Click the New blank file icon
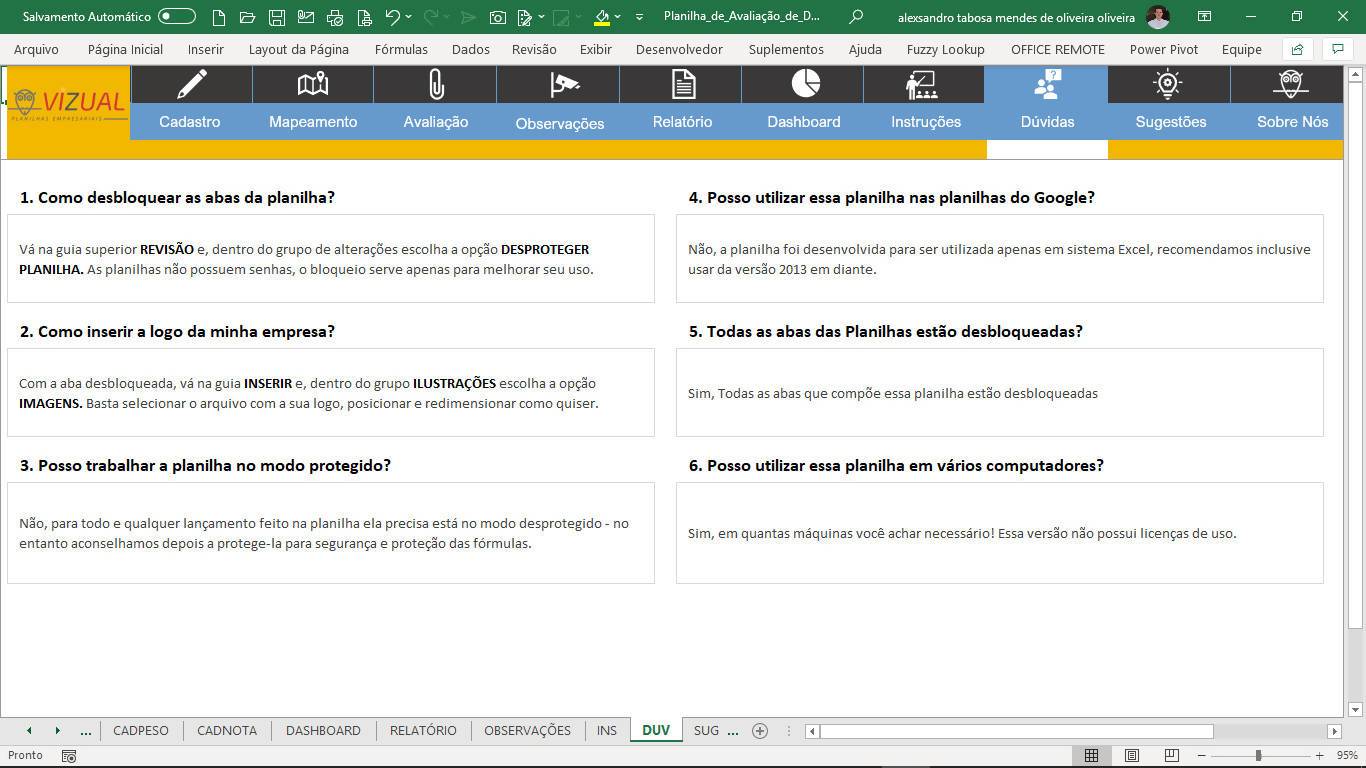This screenshot has height=768, width=1366. (x=219, y=17)
